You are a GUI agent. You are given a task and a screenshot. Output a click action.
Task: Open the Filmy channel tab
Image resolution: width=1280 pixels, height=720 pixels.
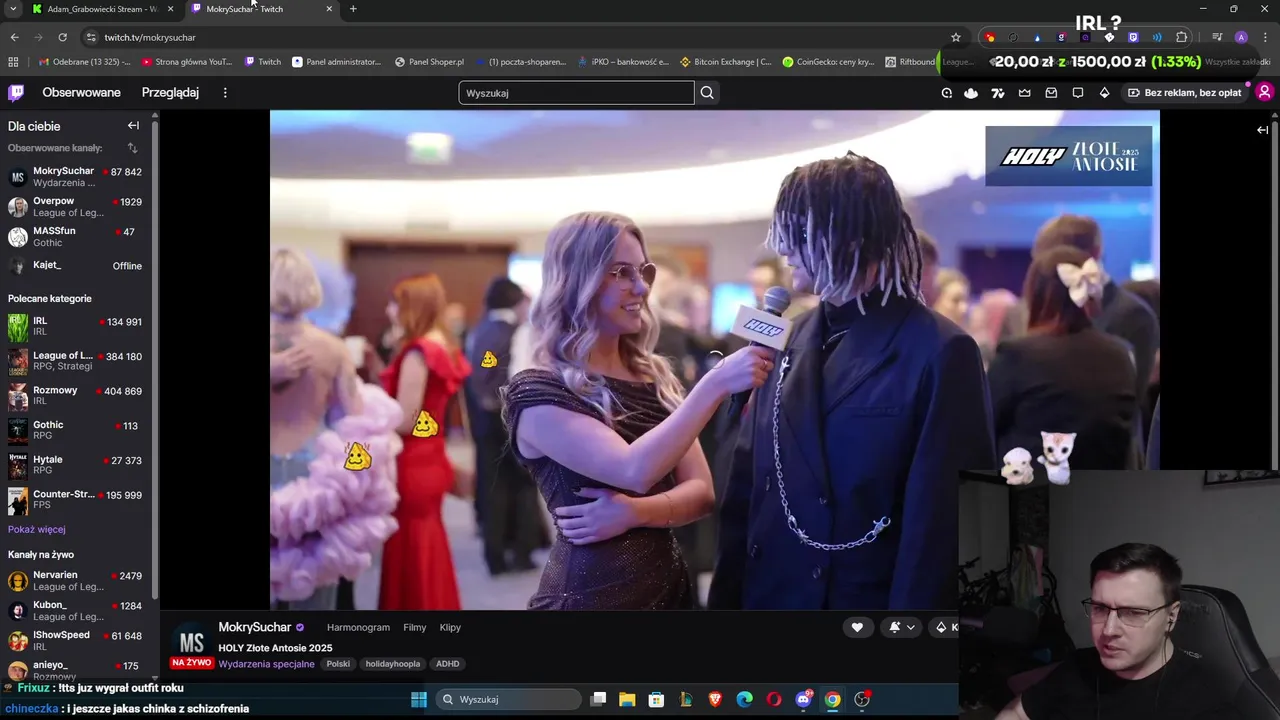(415, 628)
